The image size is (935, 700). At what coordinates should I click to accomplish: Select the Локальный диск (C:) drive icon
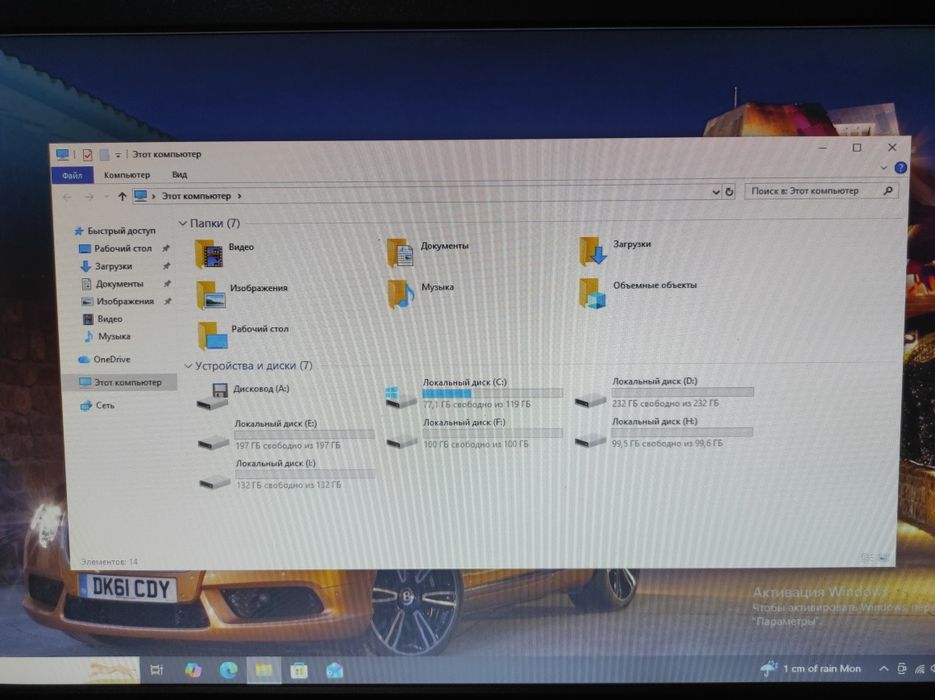(401, 398)
